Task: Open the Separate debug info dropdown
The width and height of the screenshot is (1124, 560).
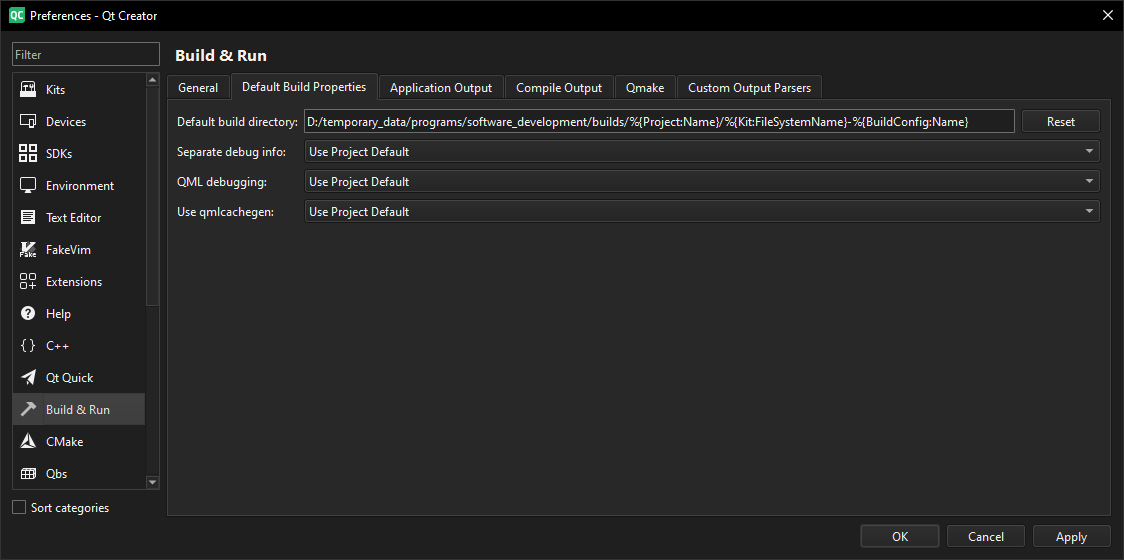Action: coord(702,151)
